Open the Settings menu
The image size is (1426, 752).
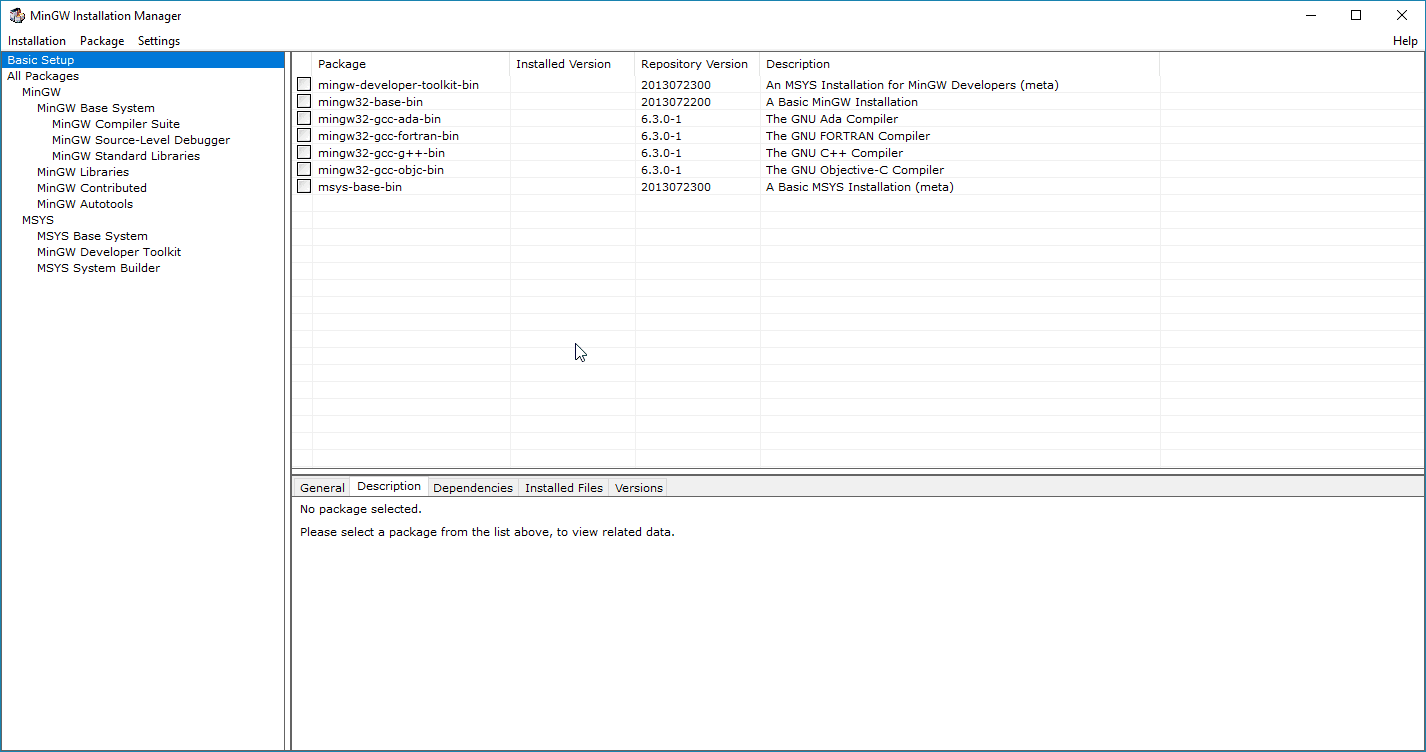(159, 41)
